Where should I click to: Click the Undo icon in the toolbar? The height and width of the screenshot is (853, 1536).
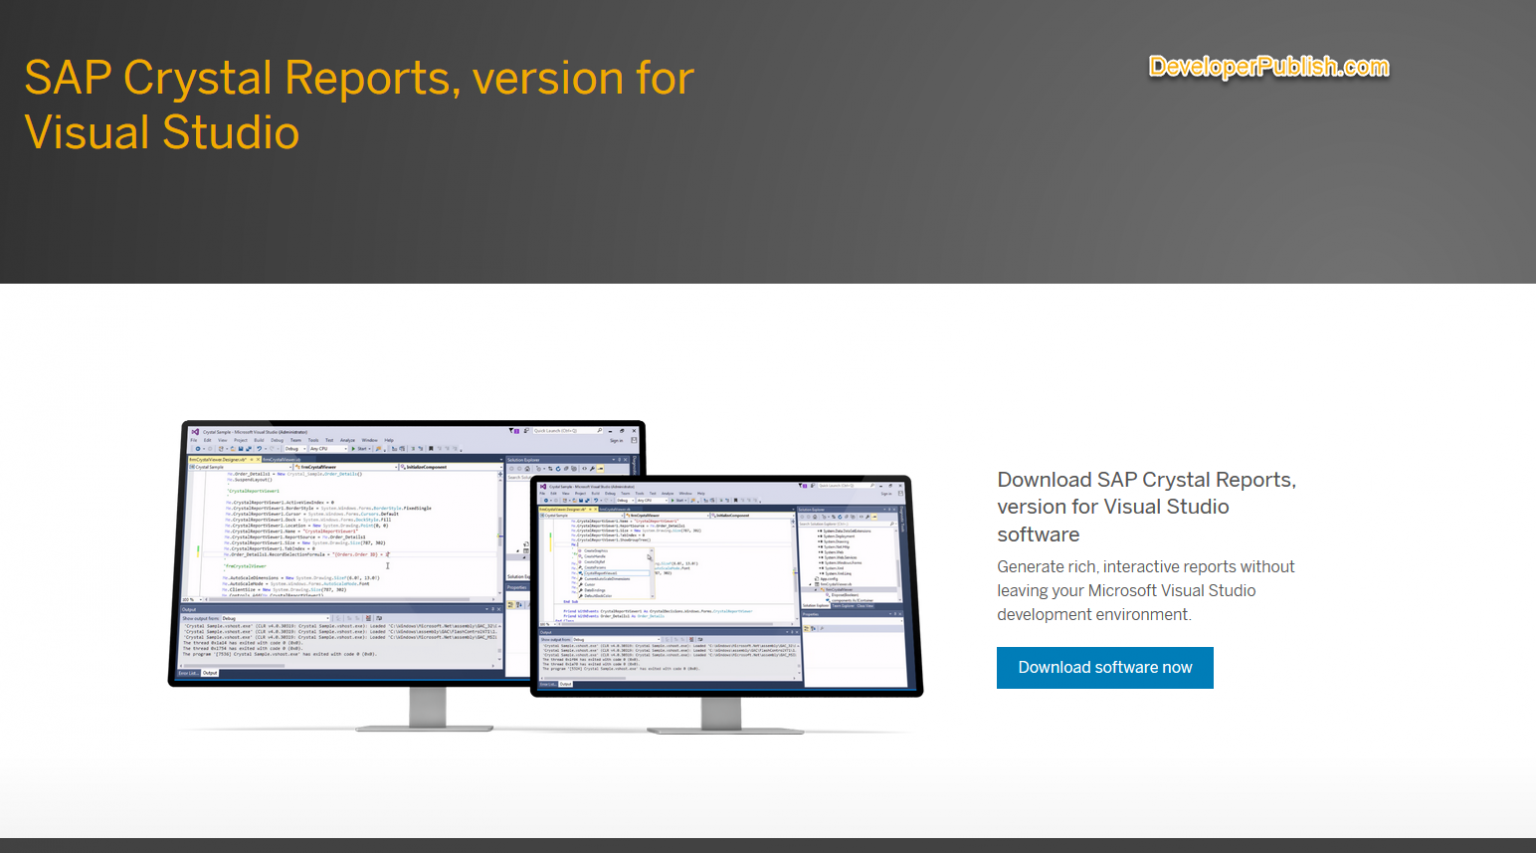click(x=261, y=447)
